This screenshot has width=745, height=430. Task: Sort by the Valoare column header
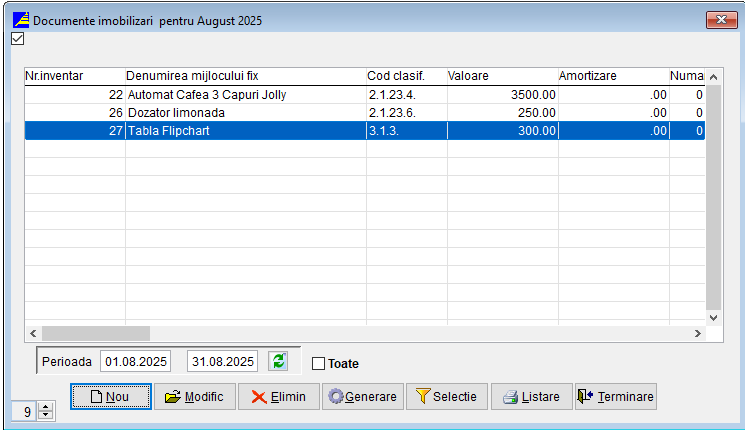pyautogui.click(x=500, y=76)
